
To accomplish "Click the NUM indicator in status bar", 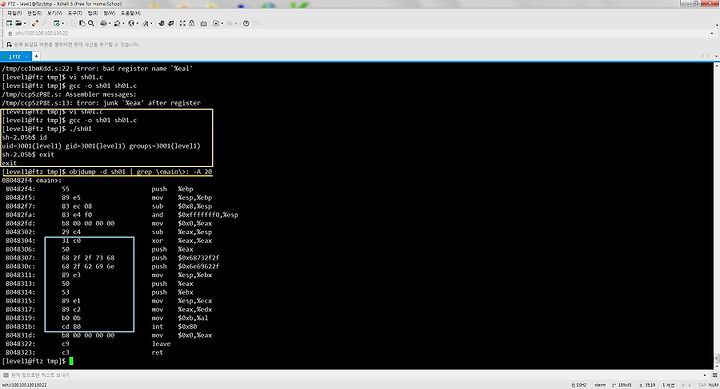I will pyautogui.click(x=713, y=385).
